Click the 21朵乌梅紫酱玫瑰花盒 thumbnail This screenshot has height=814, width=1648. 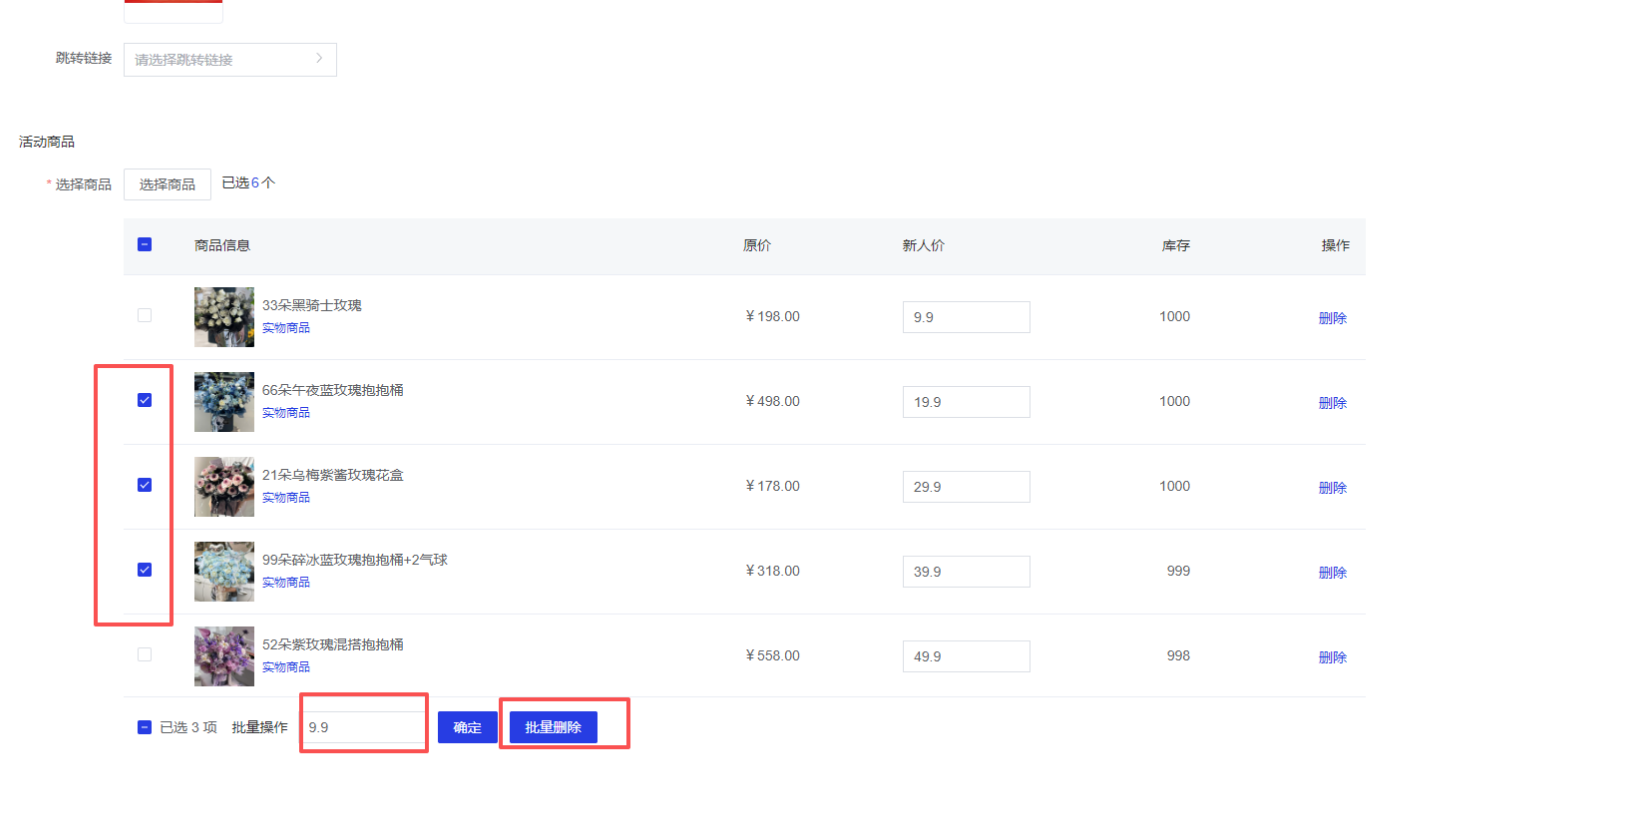[x=224, y=487]
